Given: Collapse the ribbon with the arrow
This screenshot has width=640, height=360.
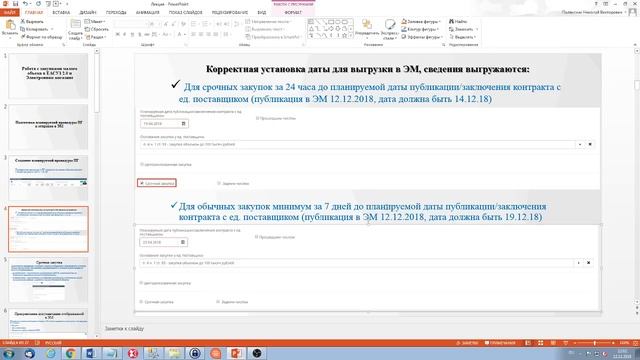Looking at the screenshot, I should tap(635, 45).
